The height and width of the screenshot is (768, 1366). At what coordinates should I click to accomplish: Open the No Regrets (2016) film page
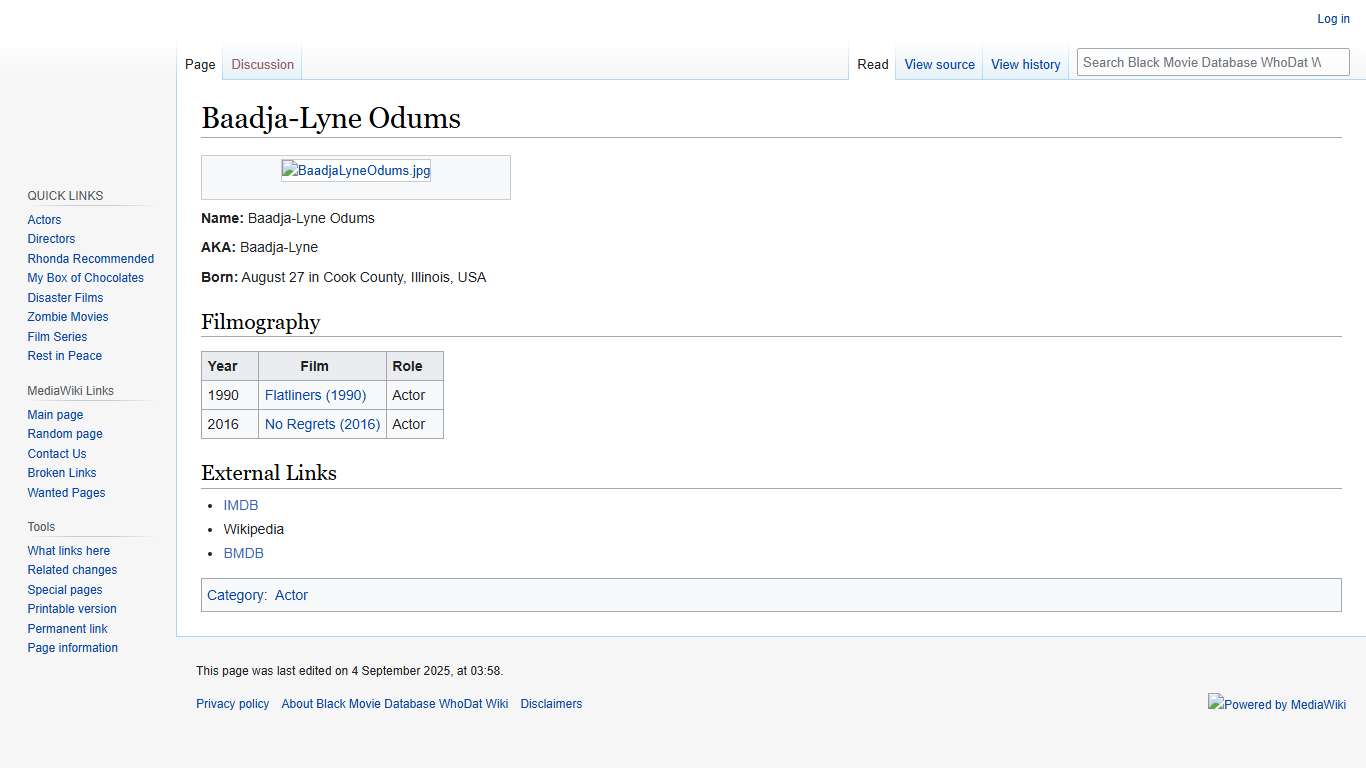[x=322, y=424]
